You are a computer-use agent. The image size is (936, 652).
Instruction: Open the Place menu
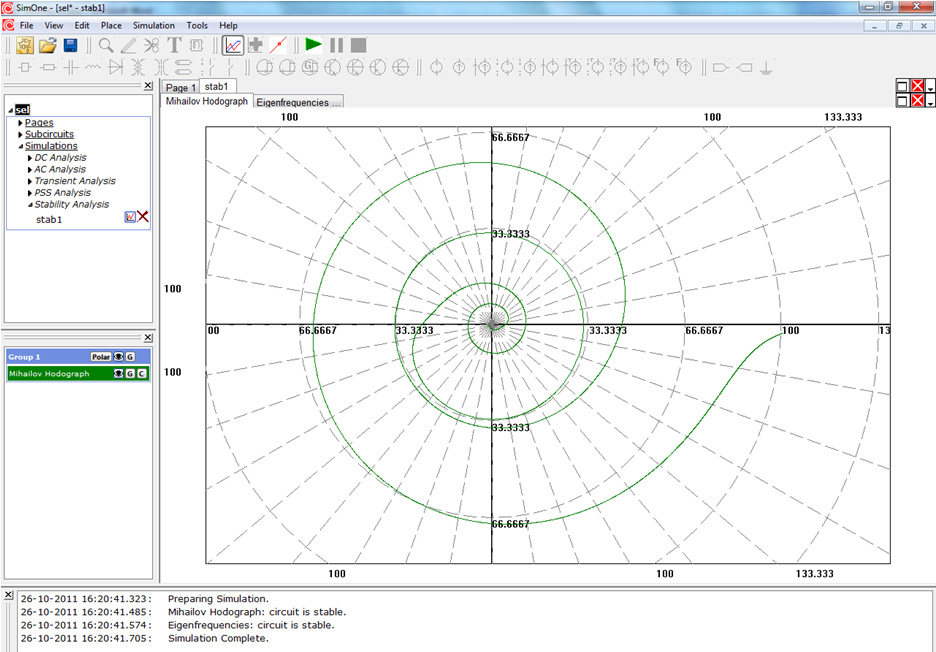(111, 26)
